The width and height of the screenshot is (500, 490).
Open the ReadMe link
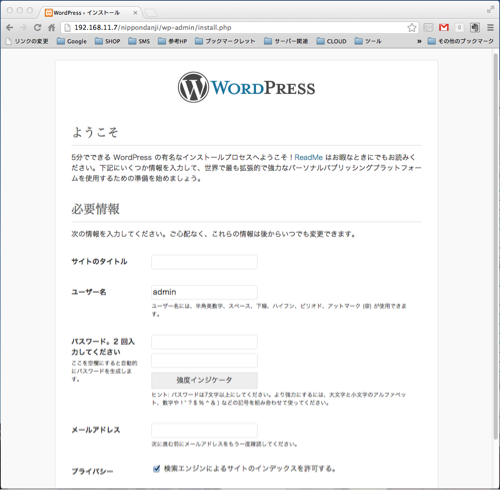tap(308, 157)
